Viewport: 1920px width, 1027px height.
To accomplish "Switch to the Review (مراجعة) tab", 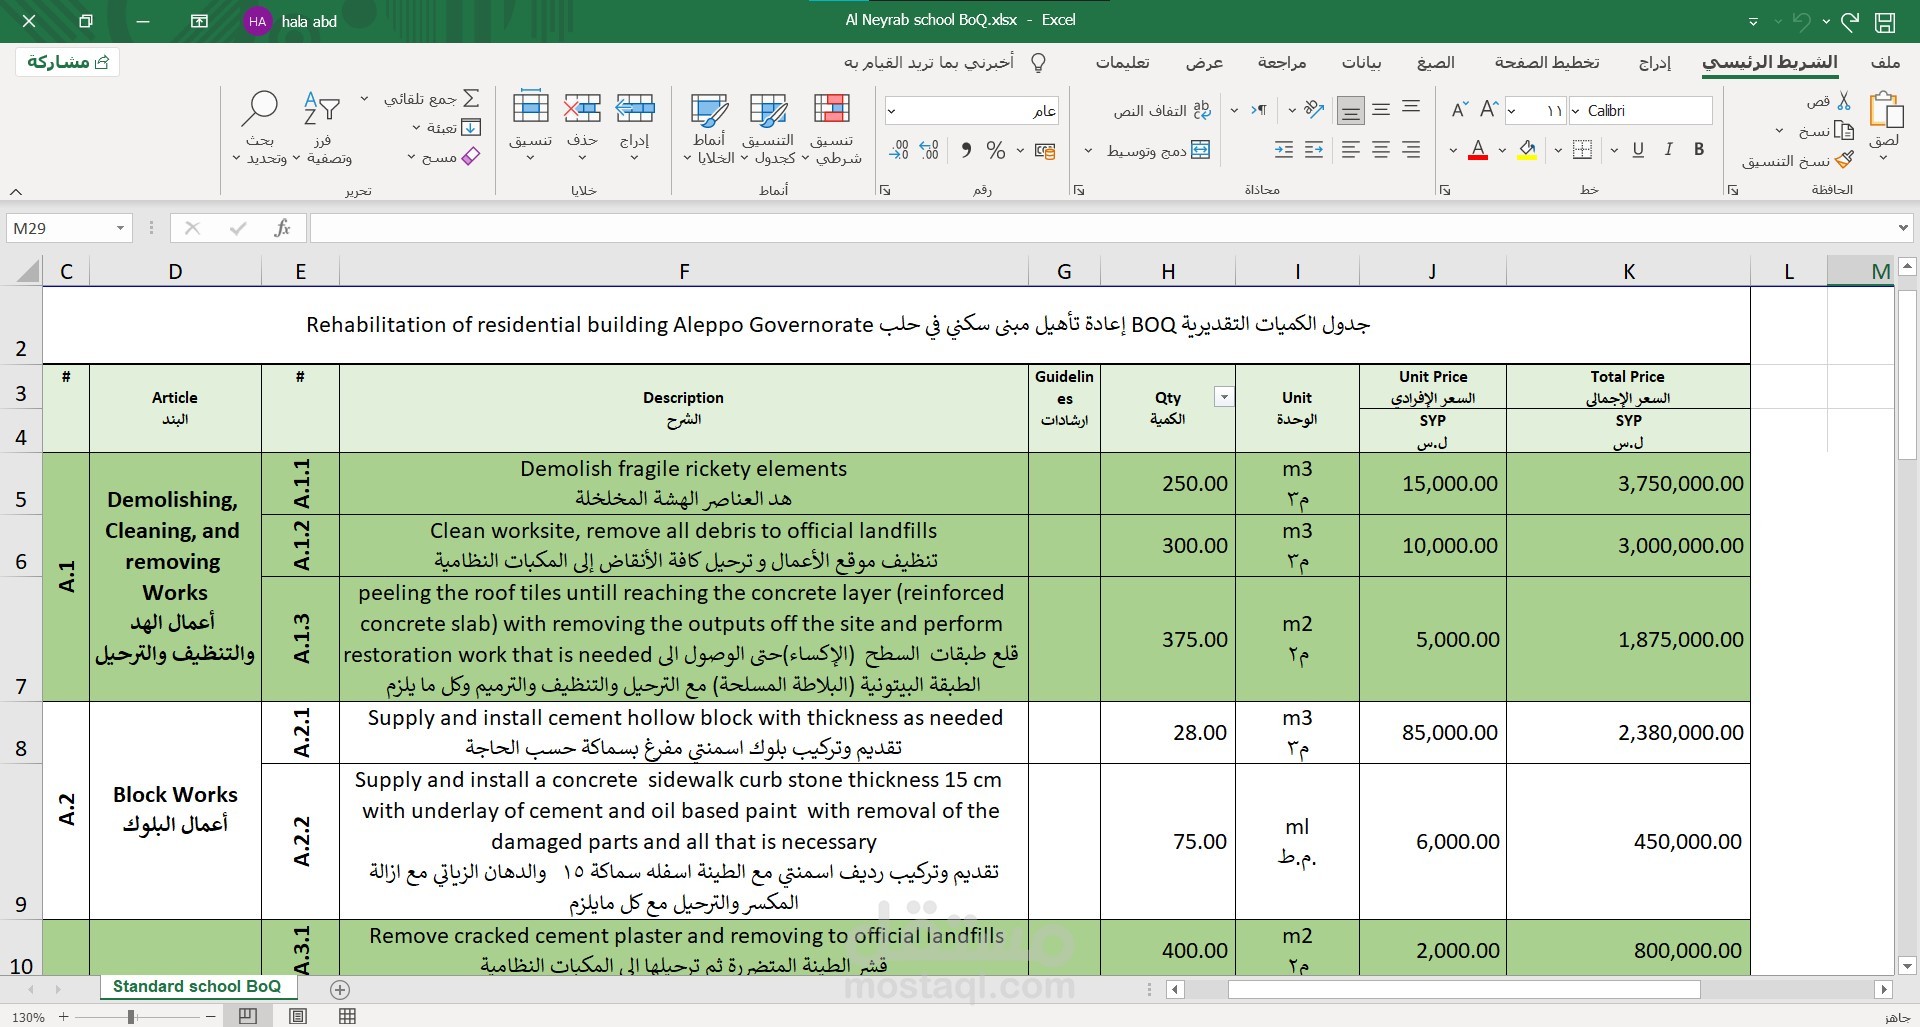I will click(x=1282, y=62).
